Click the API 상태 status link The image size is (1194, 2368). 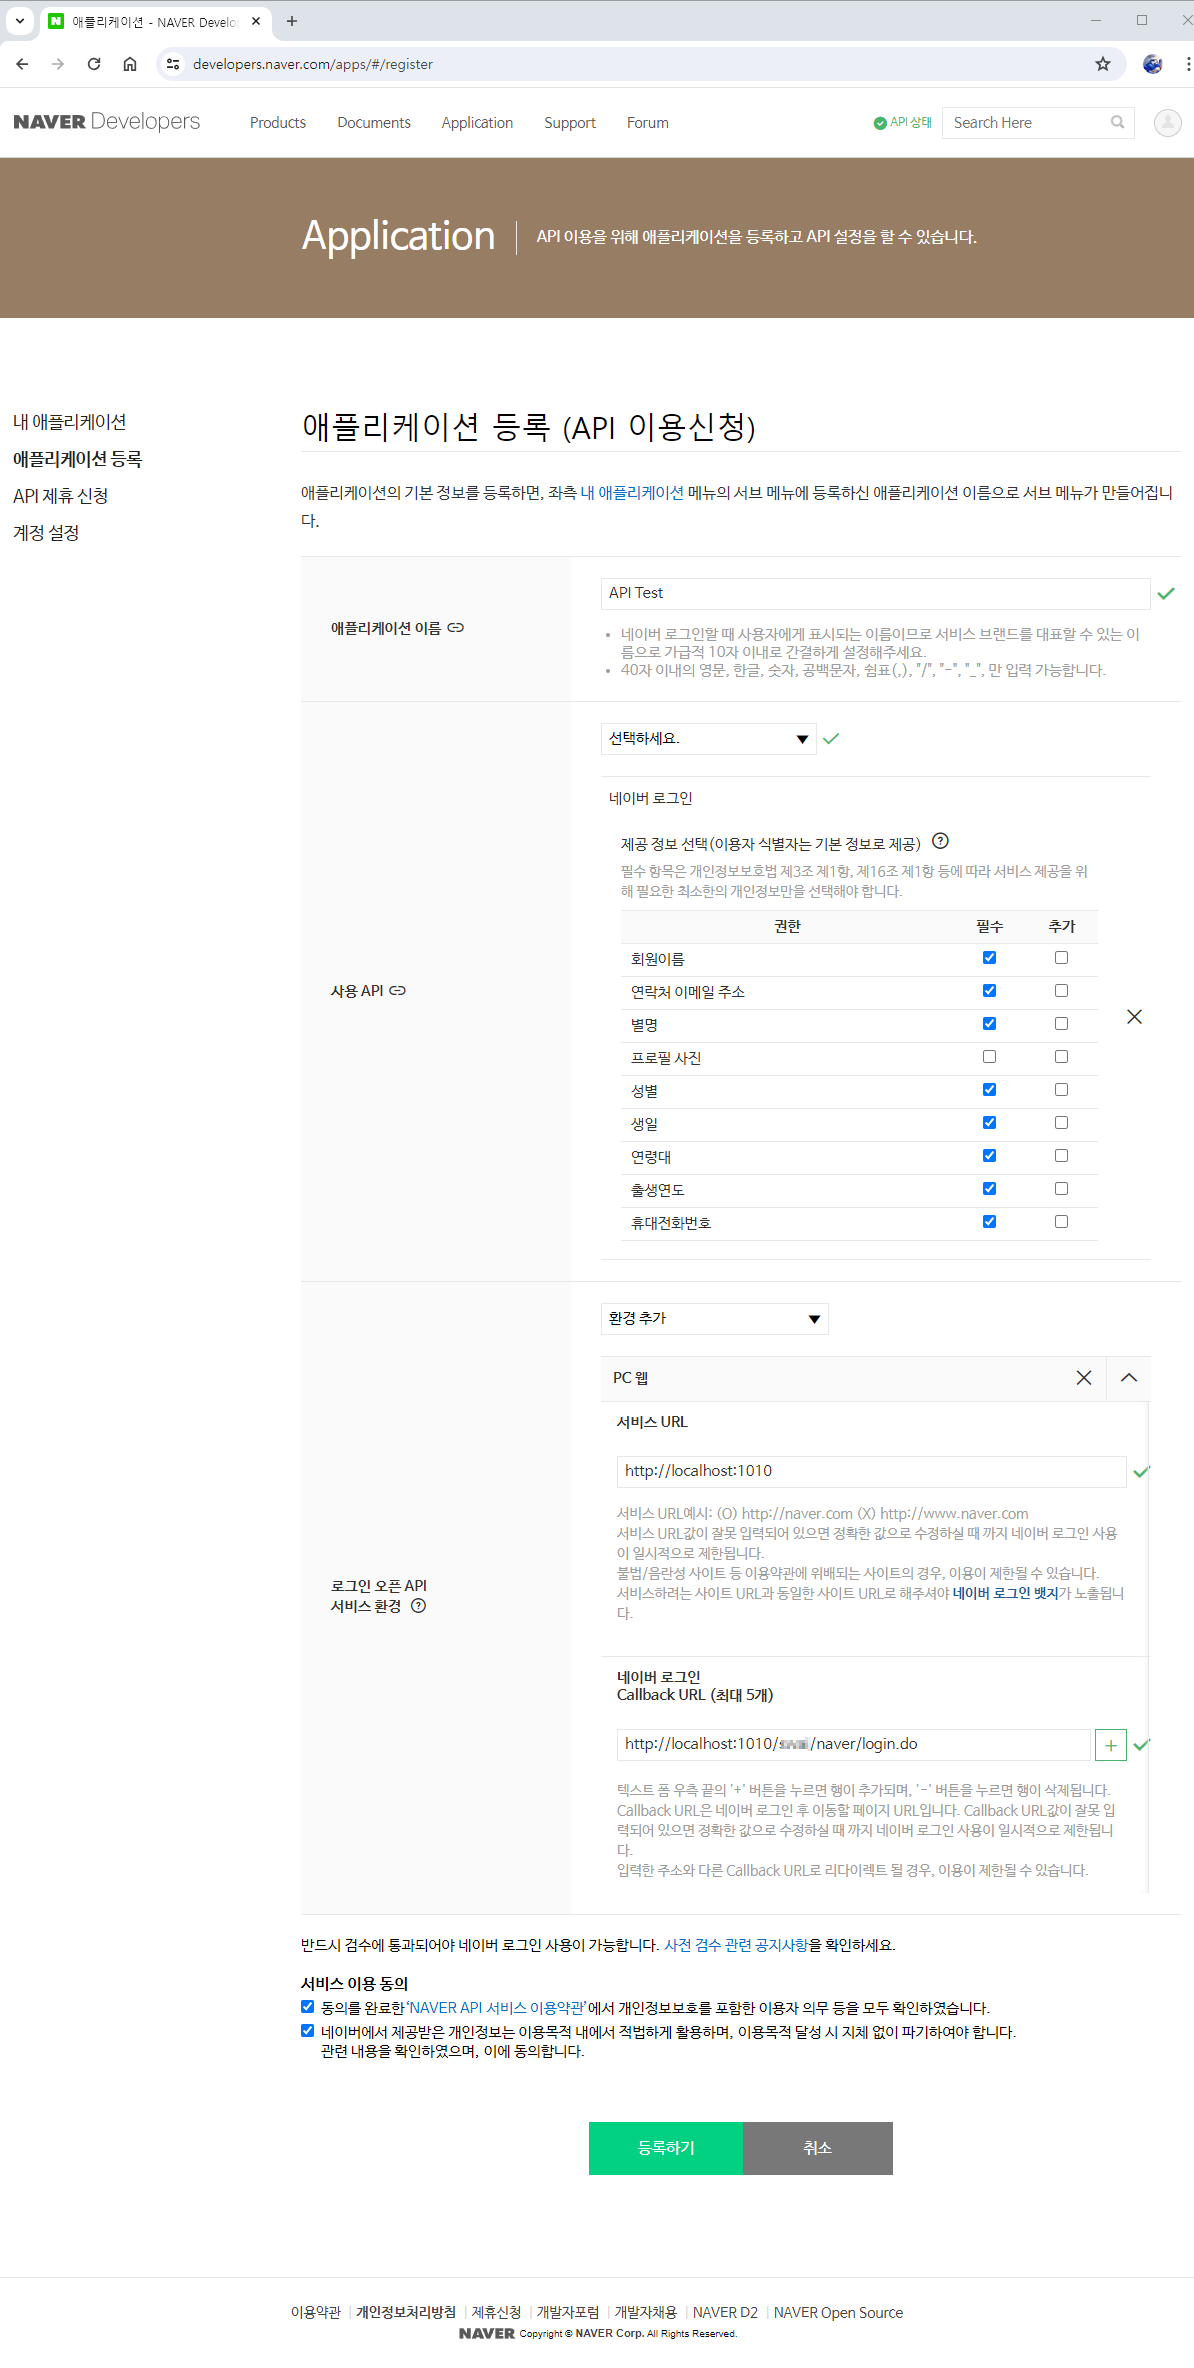coord(903,122)
